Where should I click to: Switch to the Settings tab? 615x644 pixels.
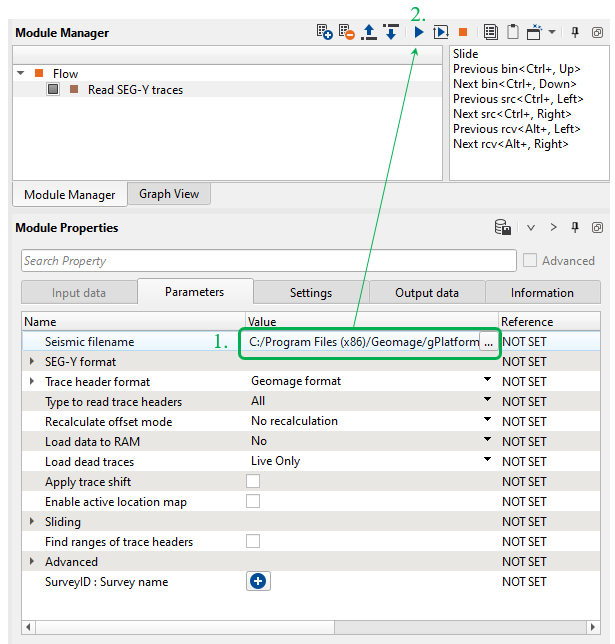click(310, 293)
